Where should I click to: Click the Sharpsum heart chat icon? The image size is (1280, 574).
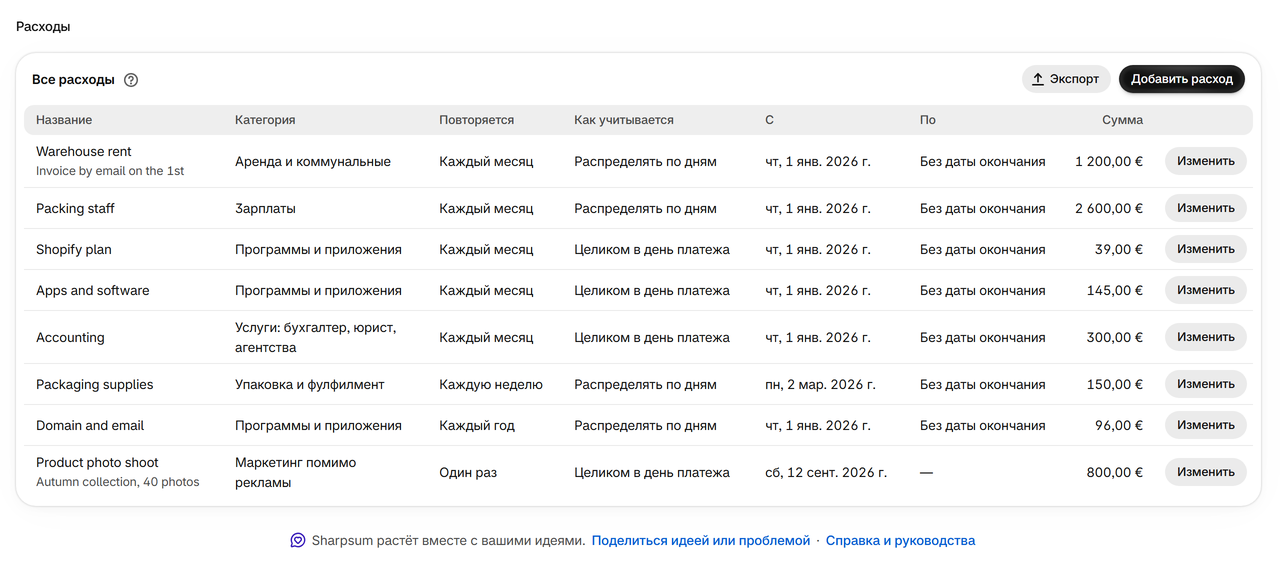click(x=298, y=540)
